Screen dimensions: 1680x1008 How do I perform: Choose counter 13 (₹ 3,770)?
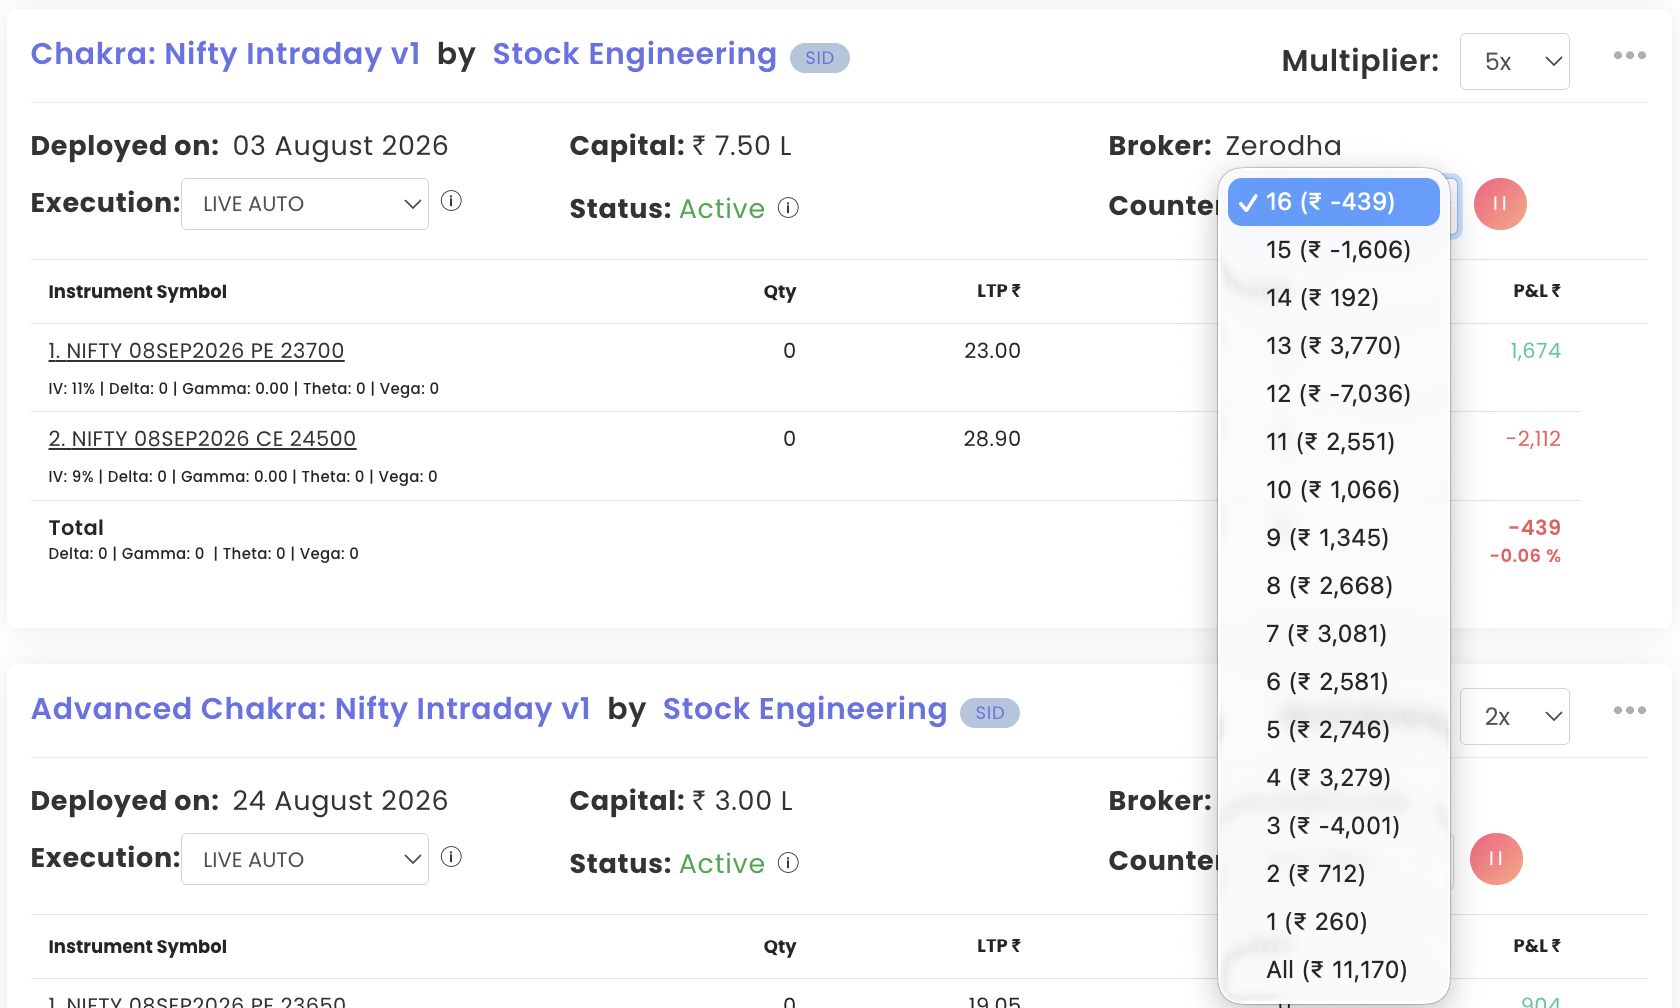coord(1333,346)
